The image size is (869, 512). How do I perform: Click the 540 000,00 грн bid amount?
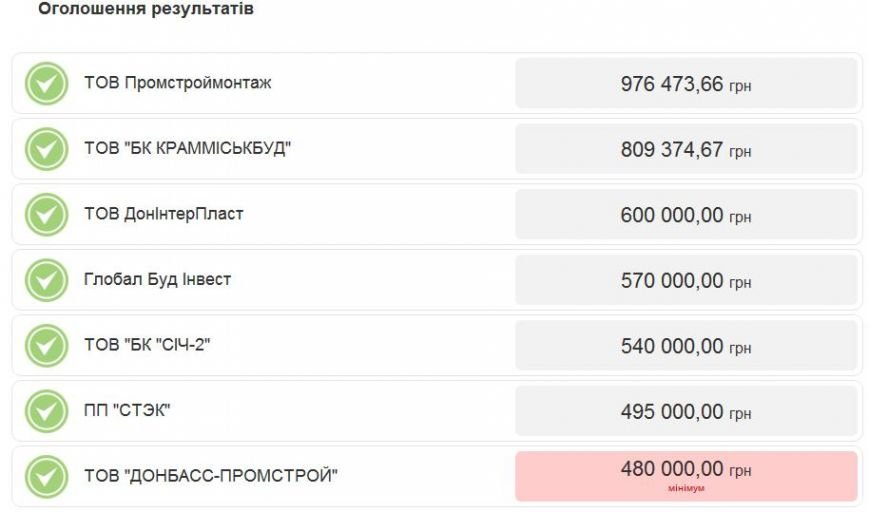click(x=686, y=346)
